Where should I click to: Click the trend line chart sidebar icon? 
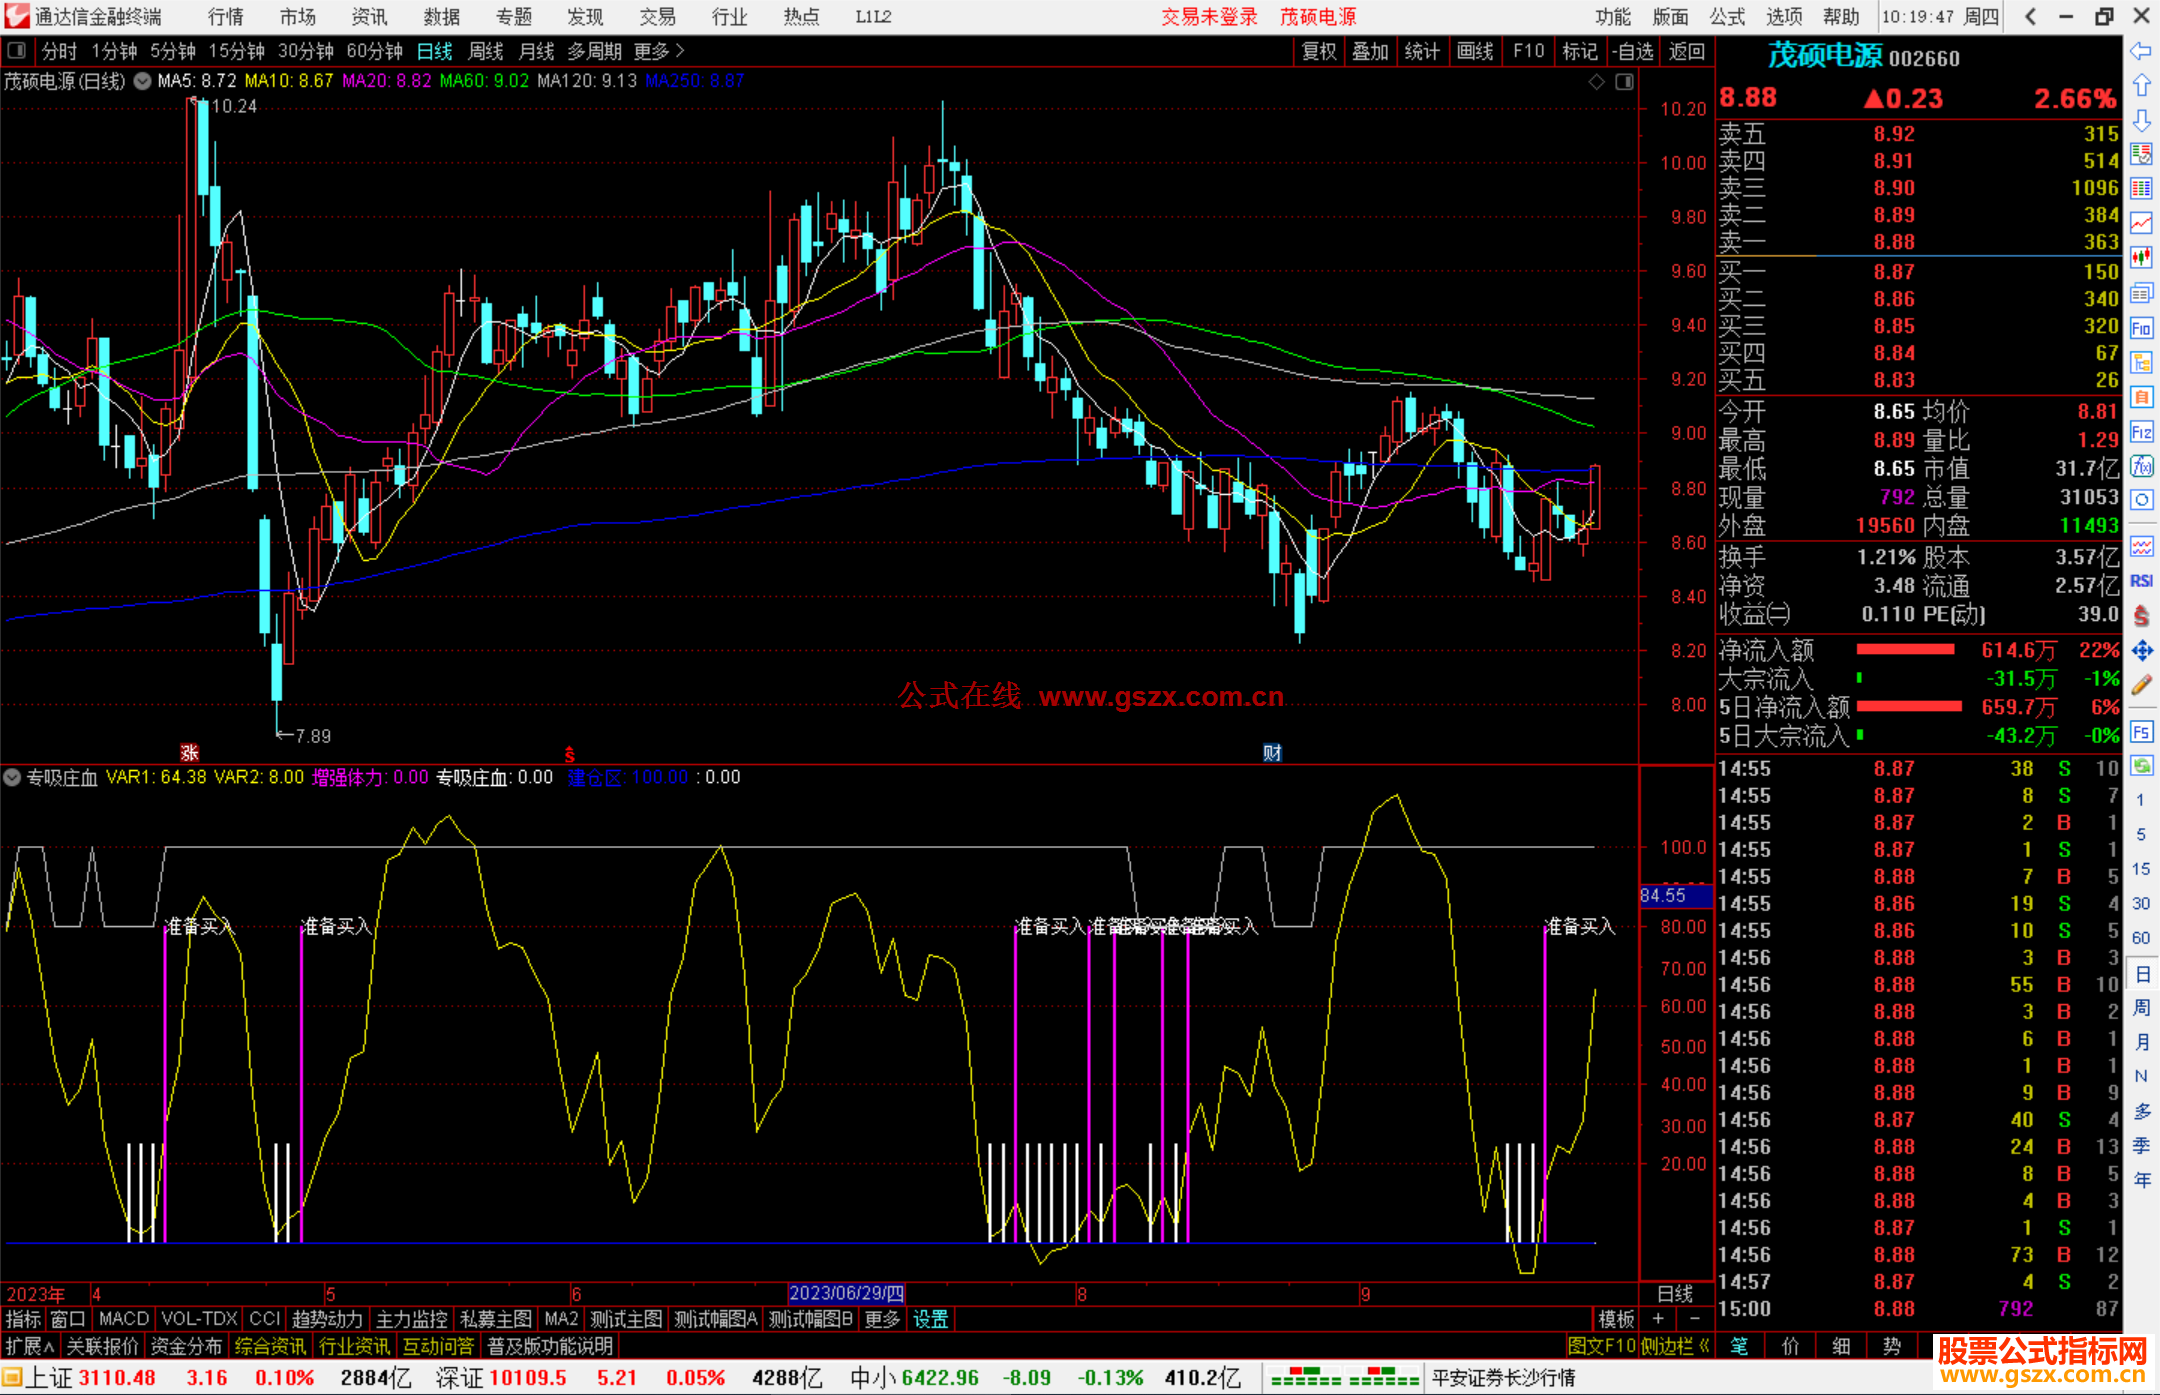(2141, 223)
